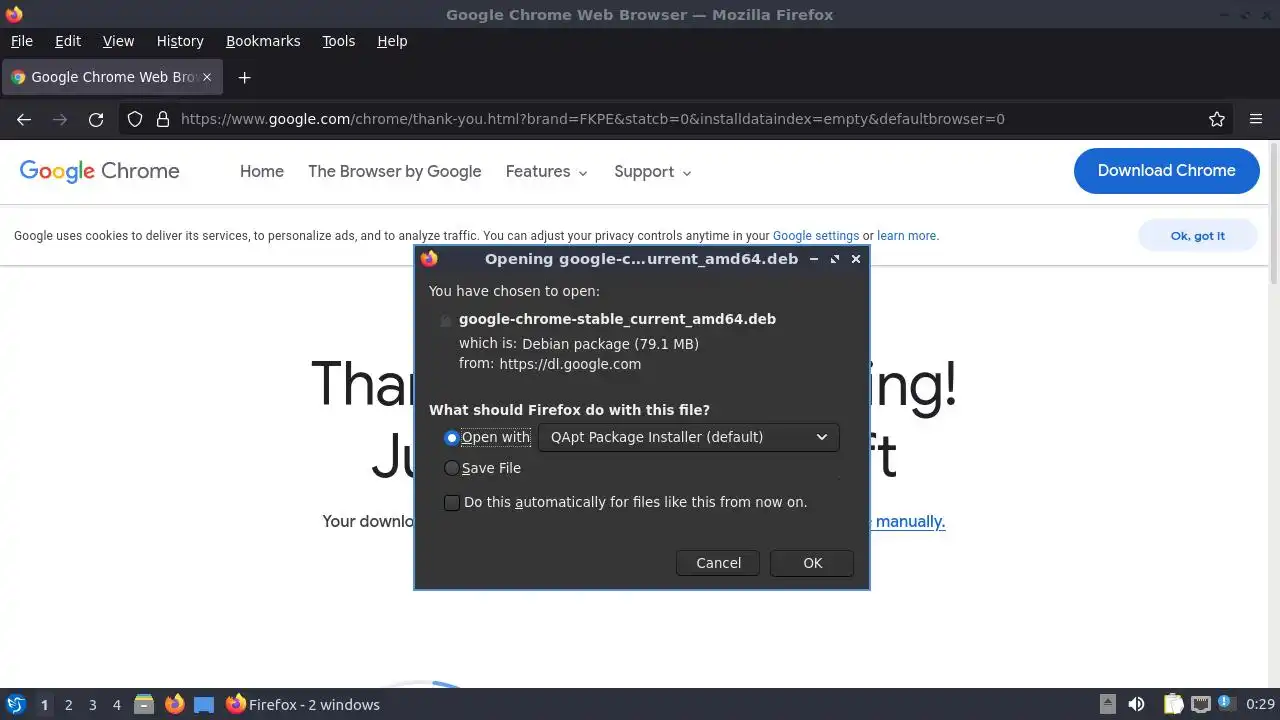Image resolution: width=1280 pixels, height=720 pixels.
Task: Open the Google settings link
Action: (816, 236)
